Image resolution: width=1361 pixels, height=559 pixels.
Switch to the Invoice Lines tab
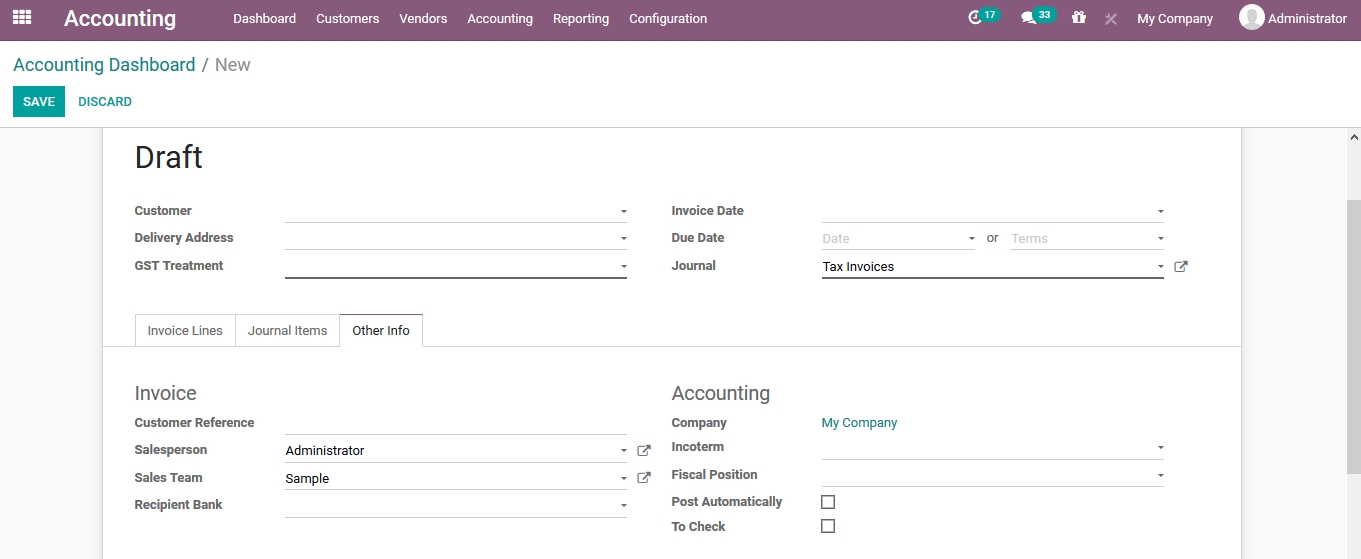point(185,331)
